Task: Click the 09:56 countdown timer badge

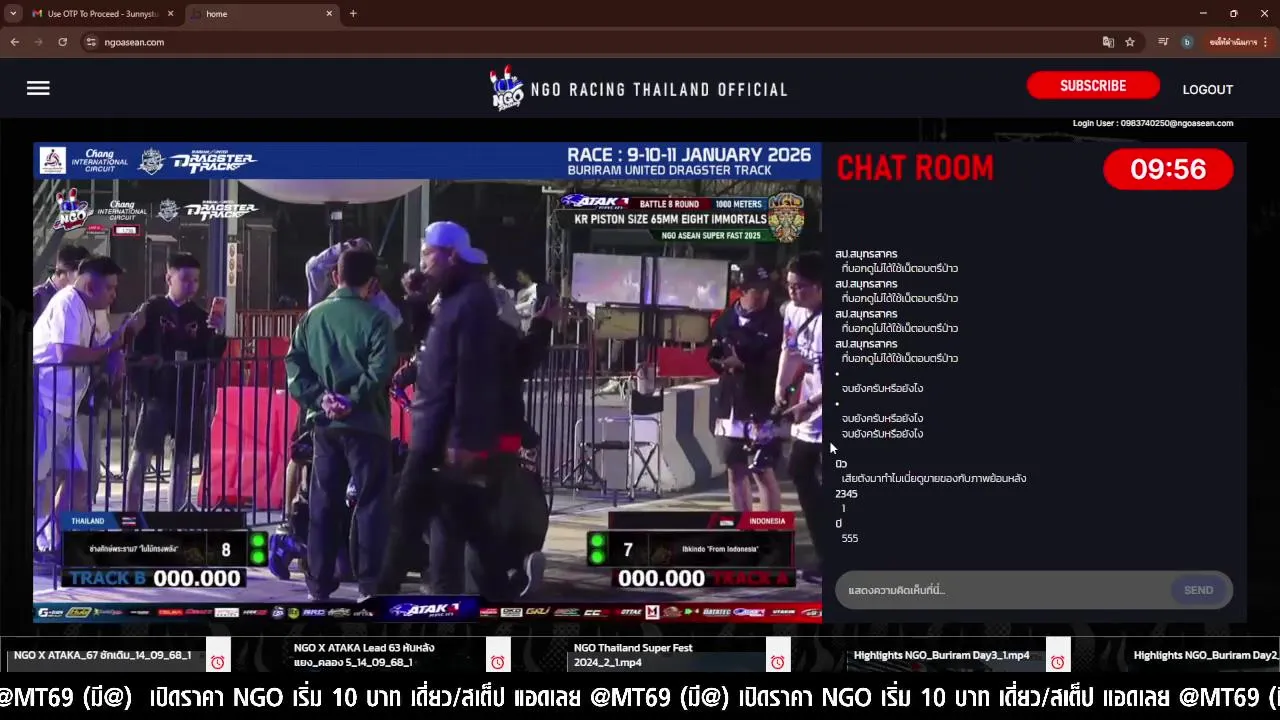Action: [1168, 169]
